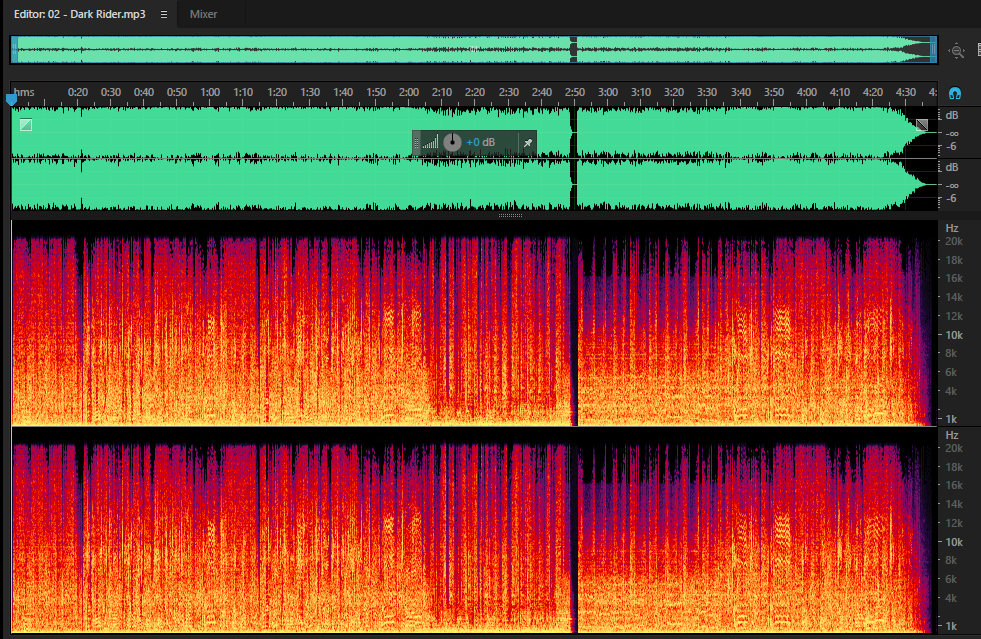981x639 pixels.
Task: Click the 2:50 mark on the time ruler
Action: (x=575, y=92)
